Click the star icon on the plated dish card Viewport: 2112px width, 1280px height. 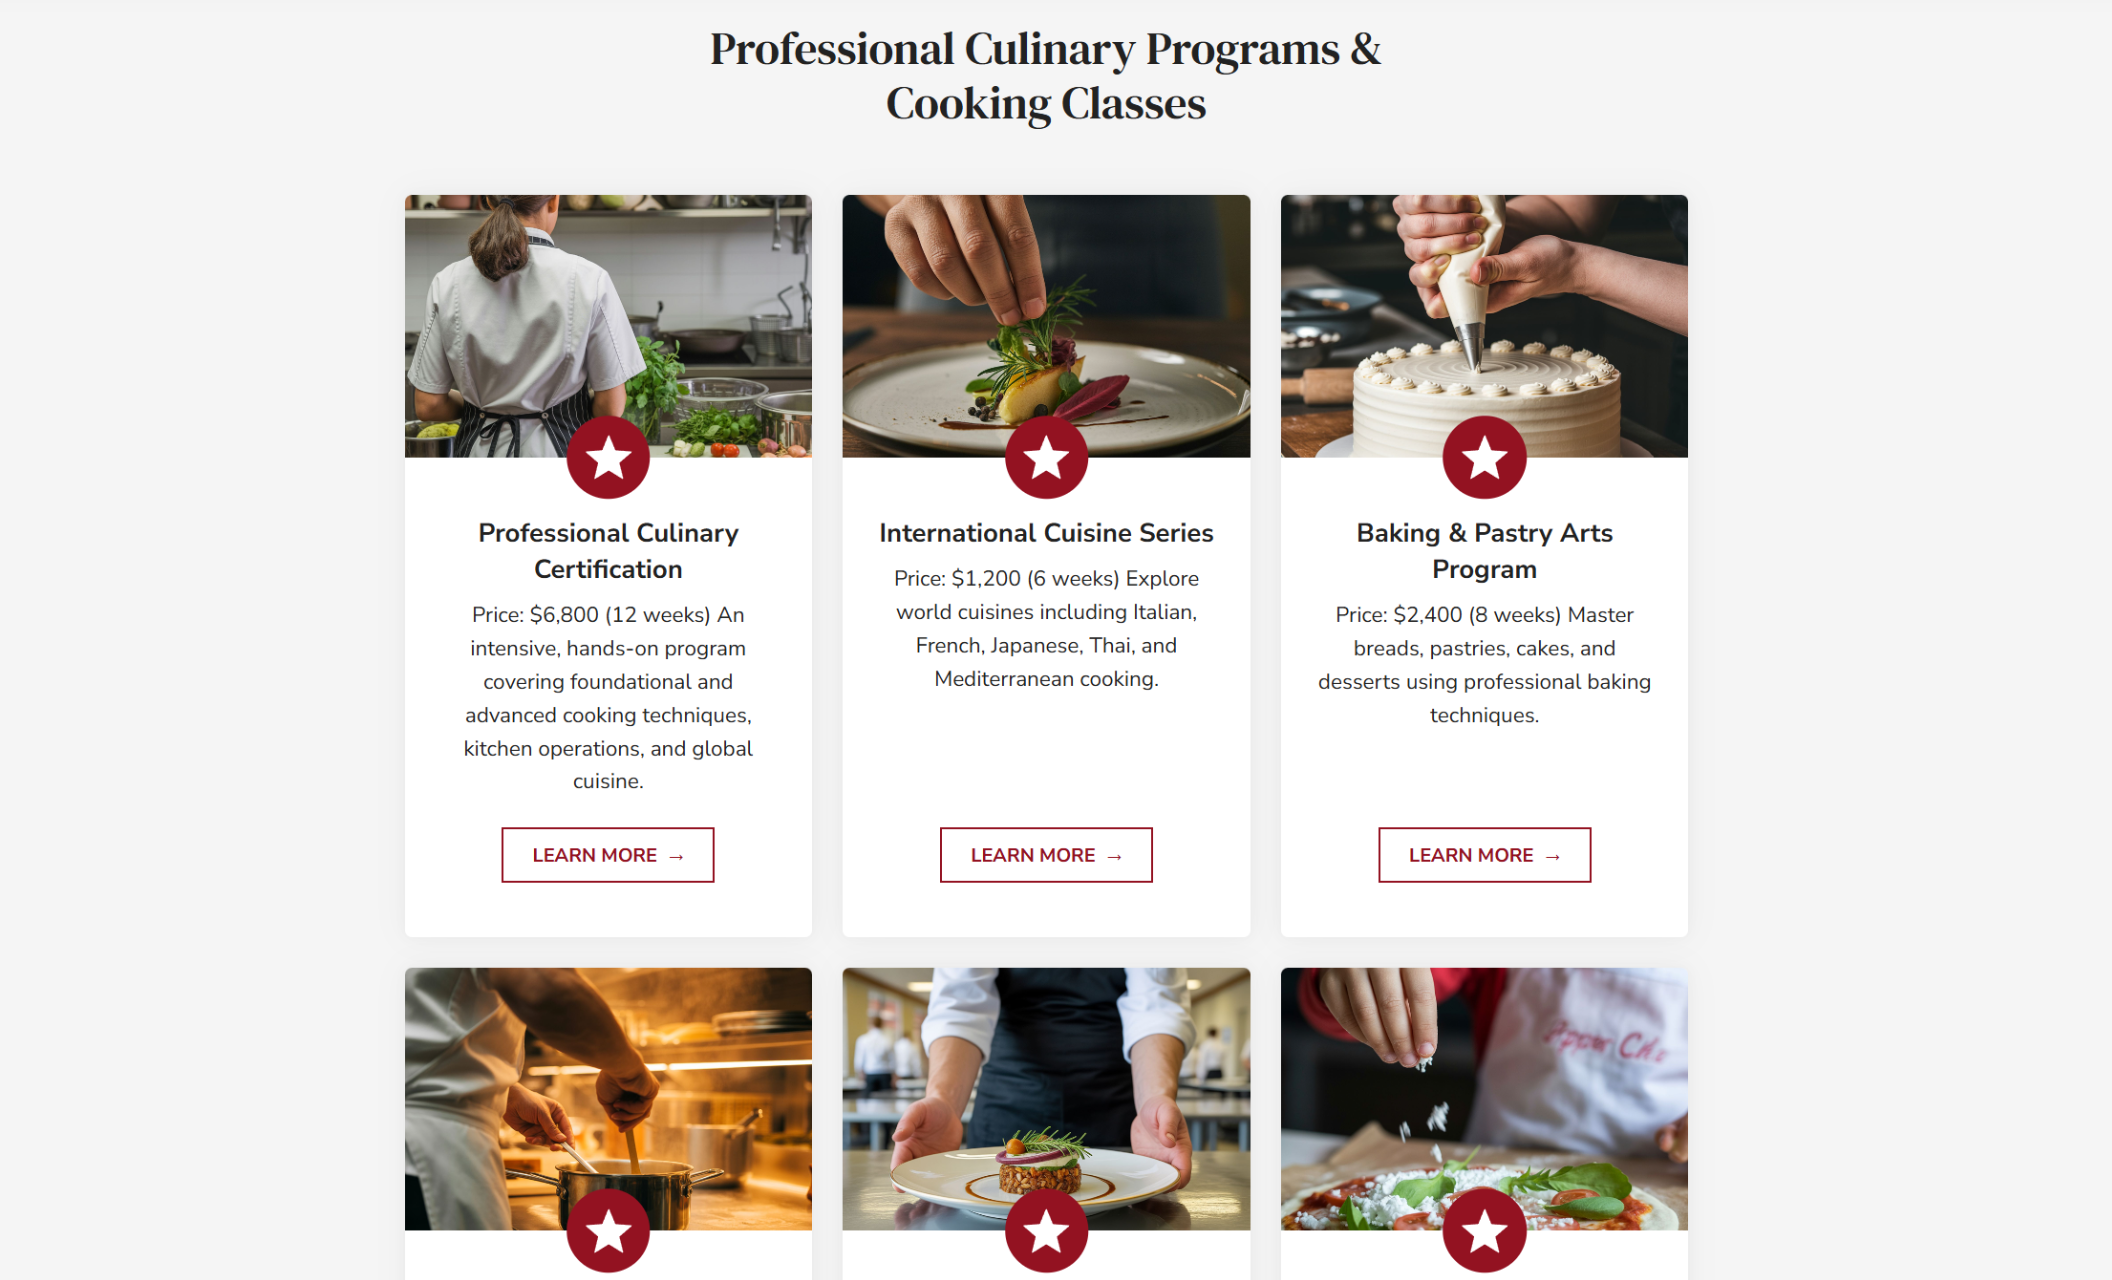click(x=1046, y=1229)
